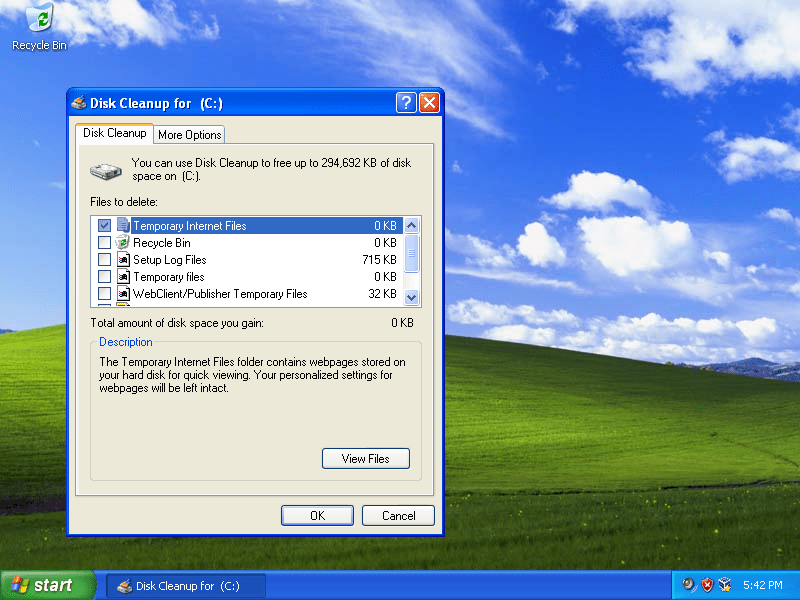Click the down arrow of the files scrollbar
The height and width of the screenshot is (600, 800).
pyautogui.click(x=411, y=296)
